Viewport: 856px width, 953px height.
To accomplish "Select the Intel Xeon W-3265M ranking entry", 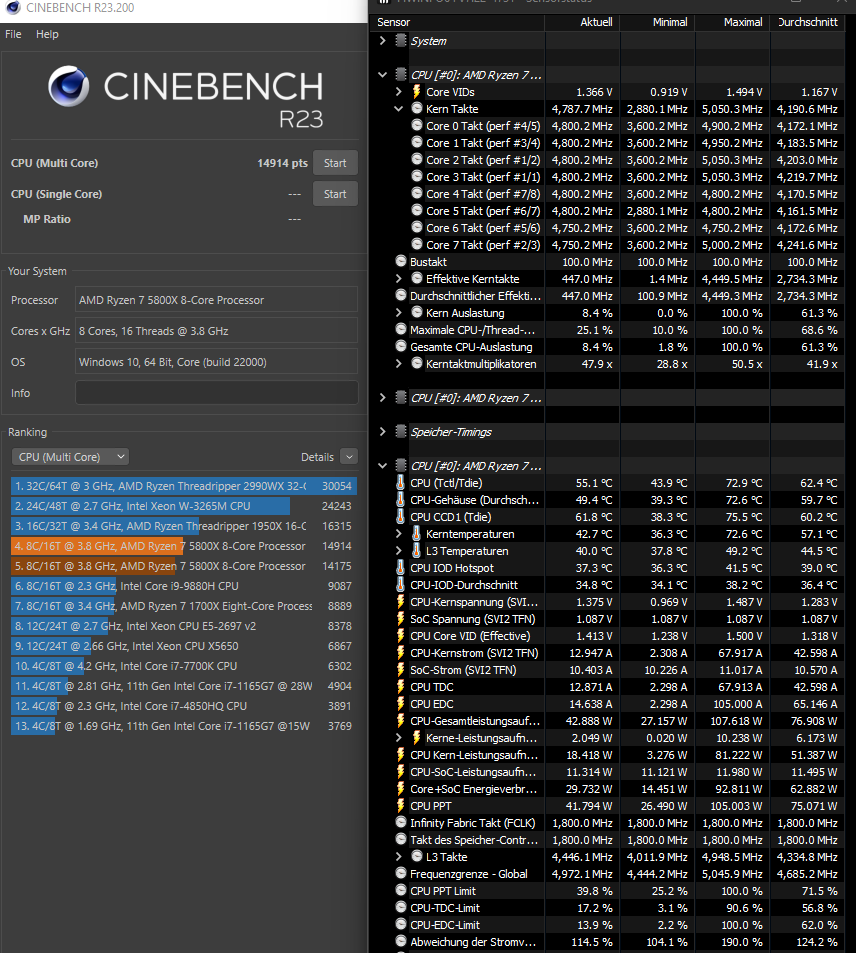I will point(184,506).
